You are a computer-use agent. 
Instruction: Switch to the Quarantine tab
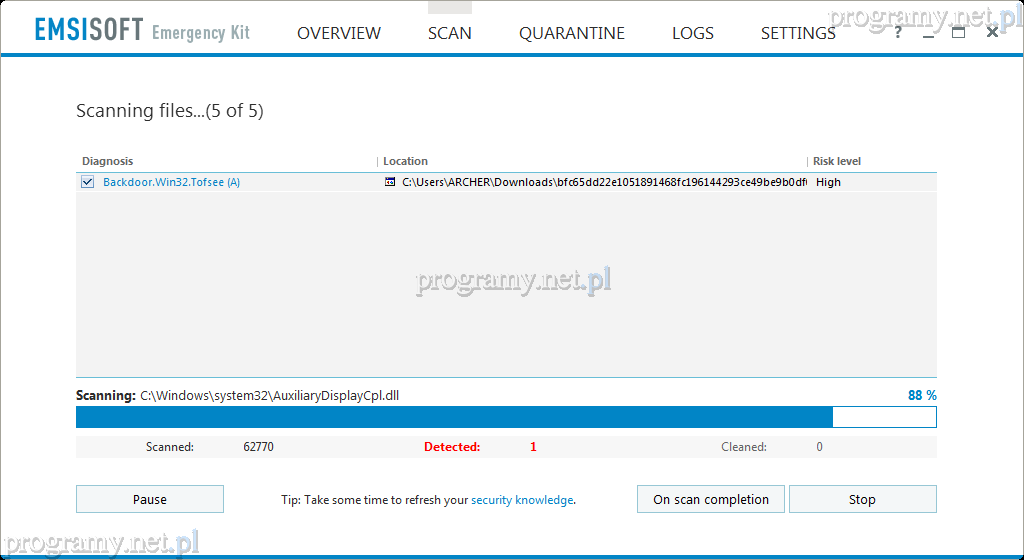[571, 33]
